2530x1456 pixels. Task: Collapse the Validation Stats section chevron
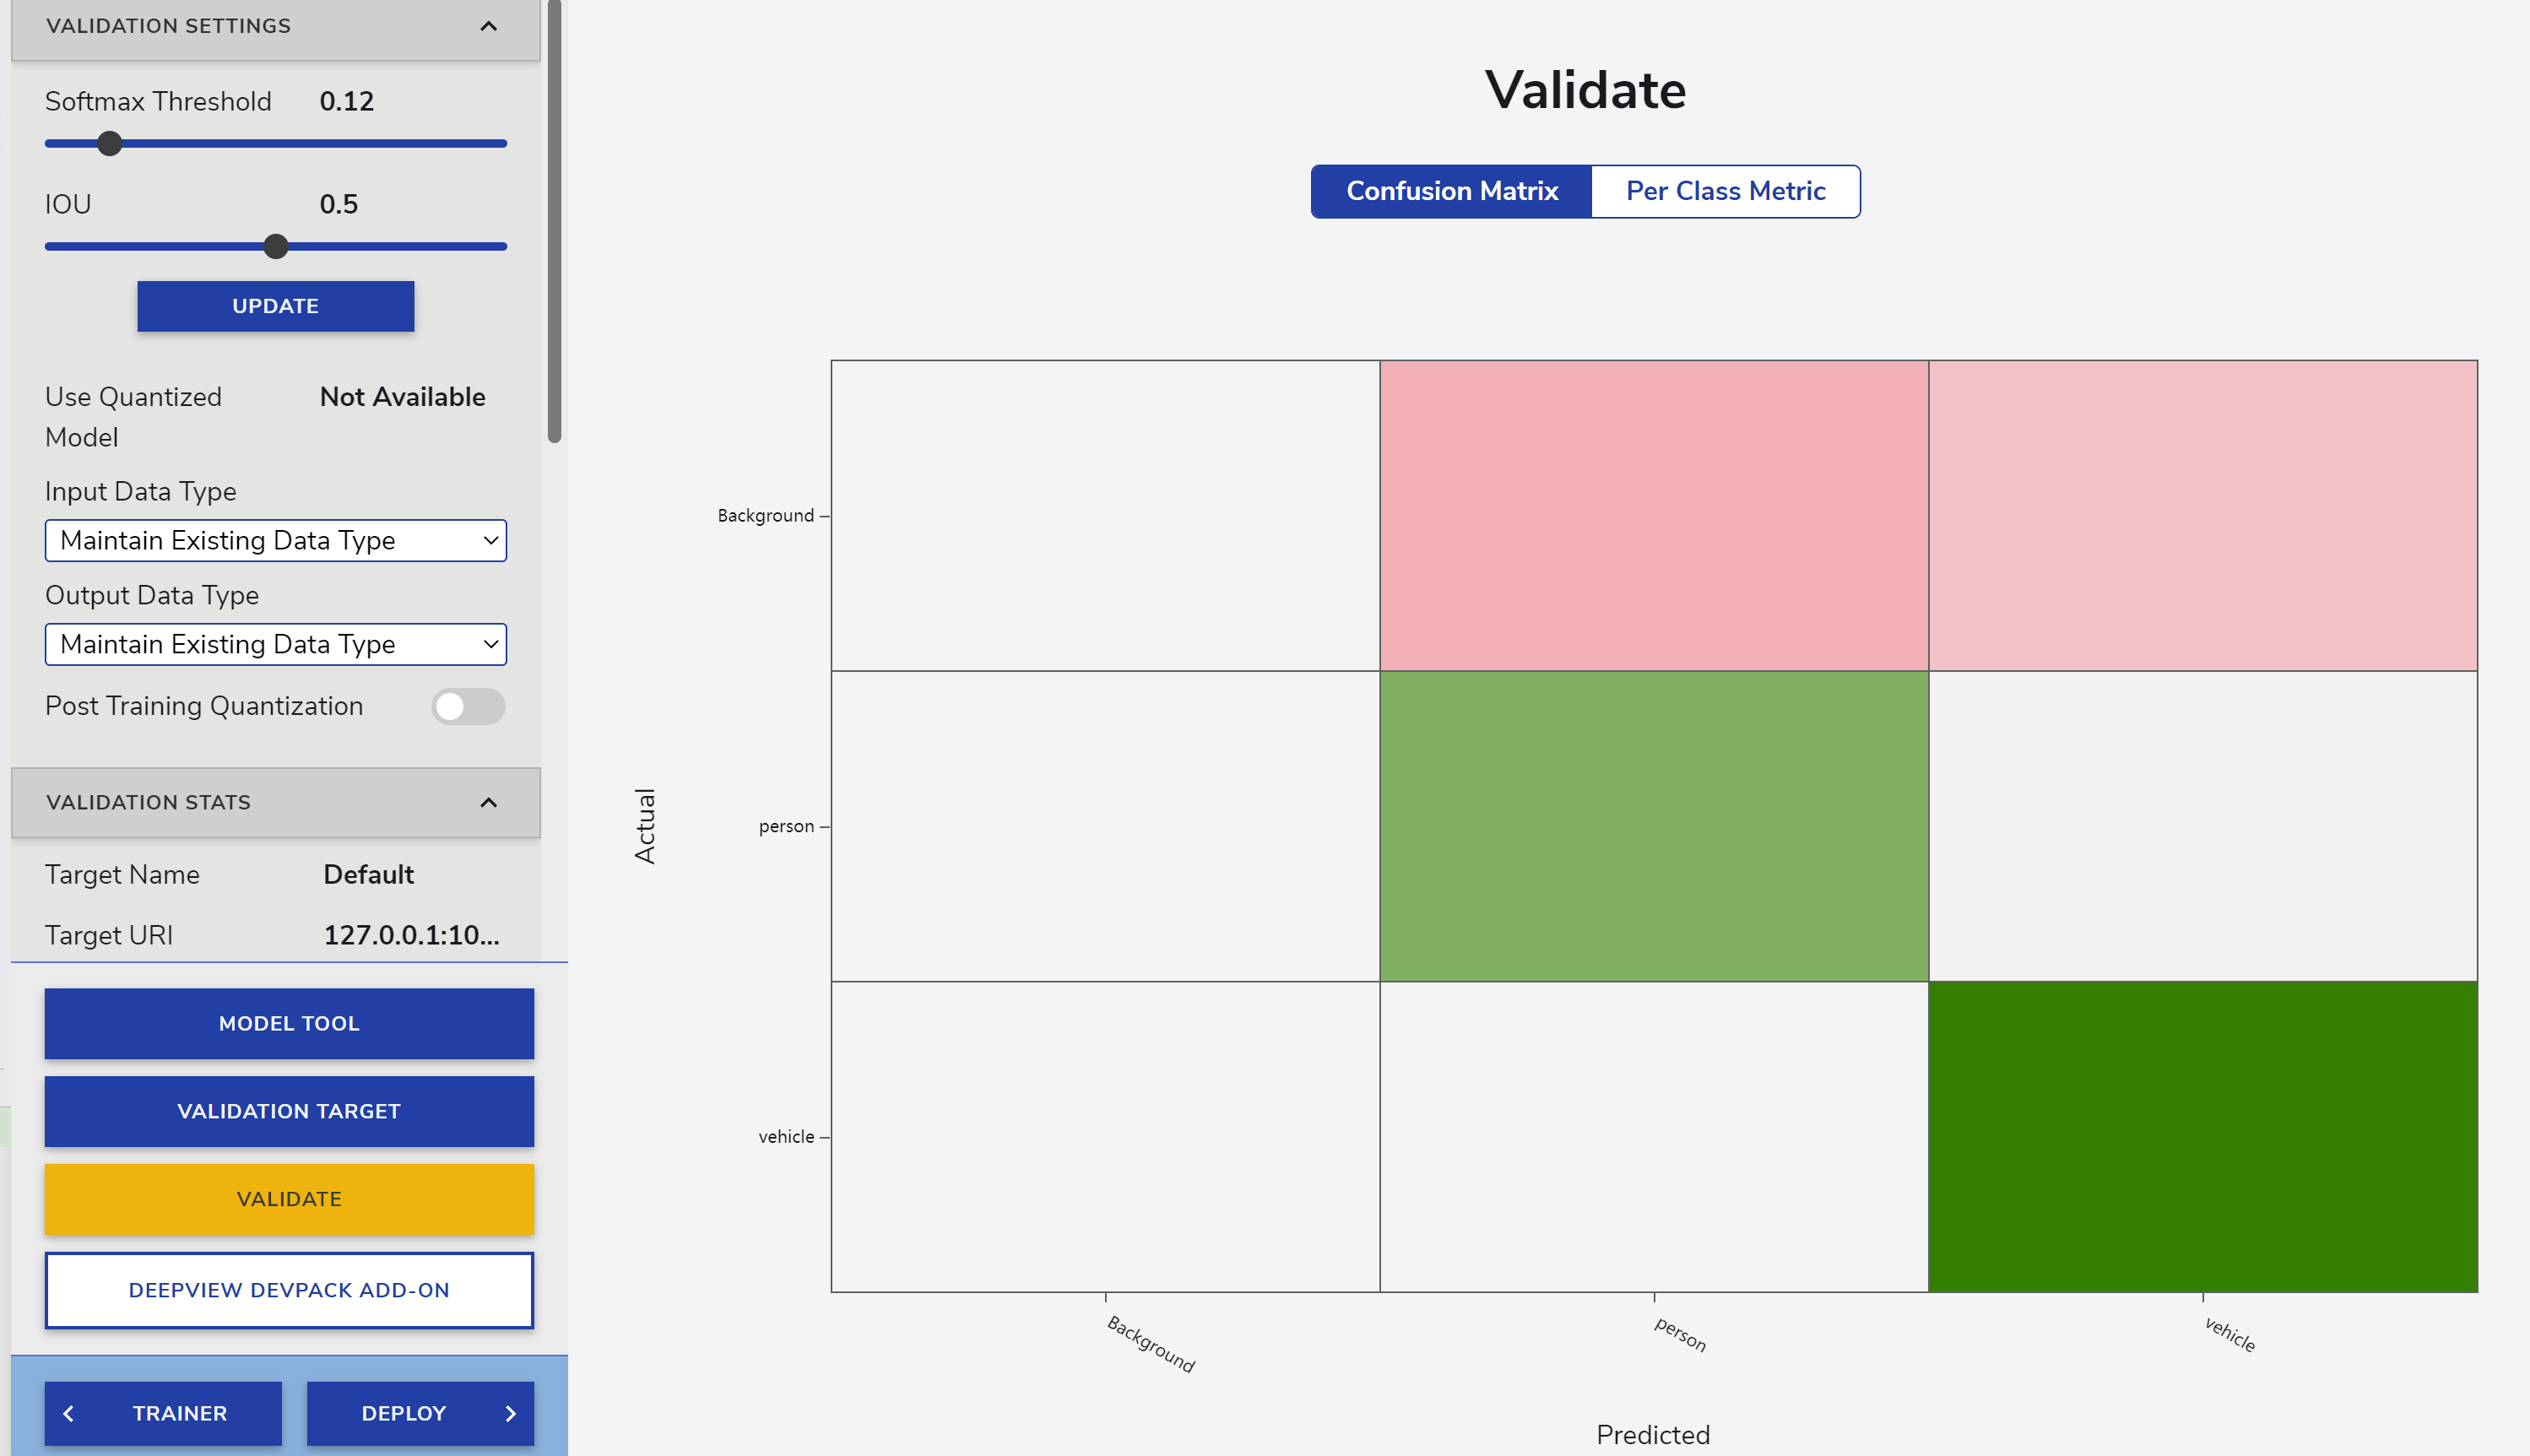pyautogui.click(x=488, y=802)
